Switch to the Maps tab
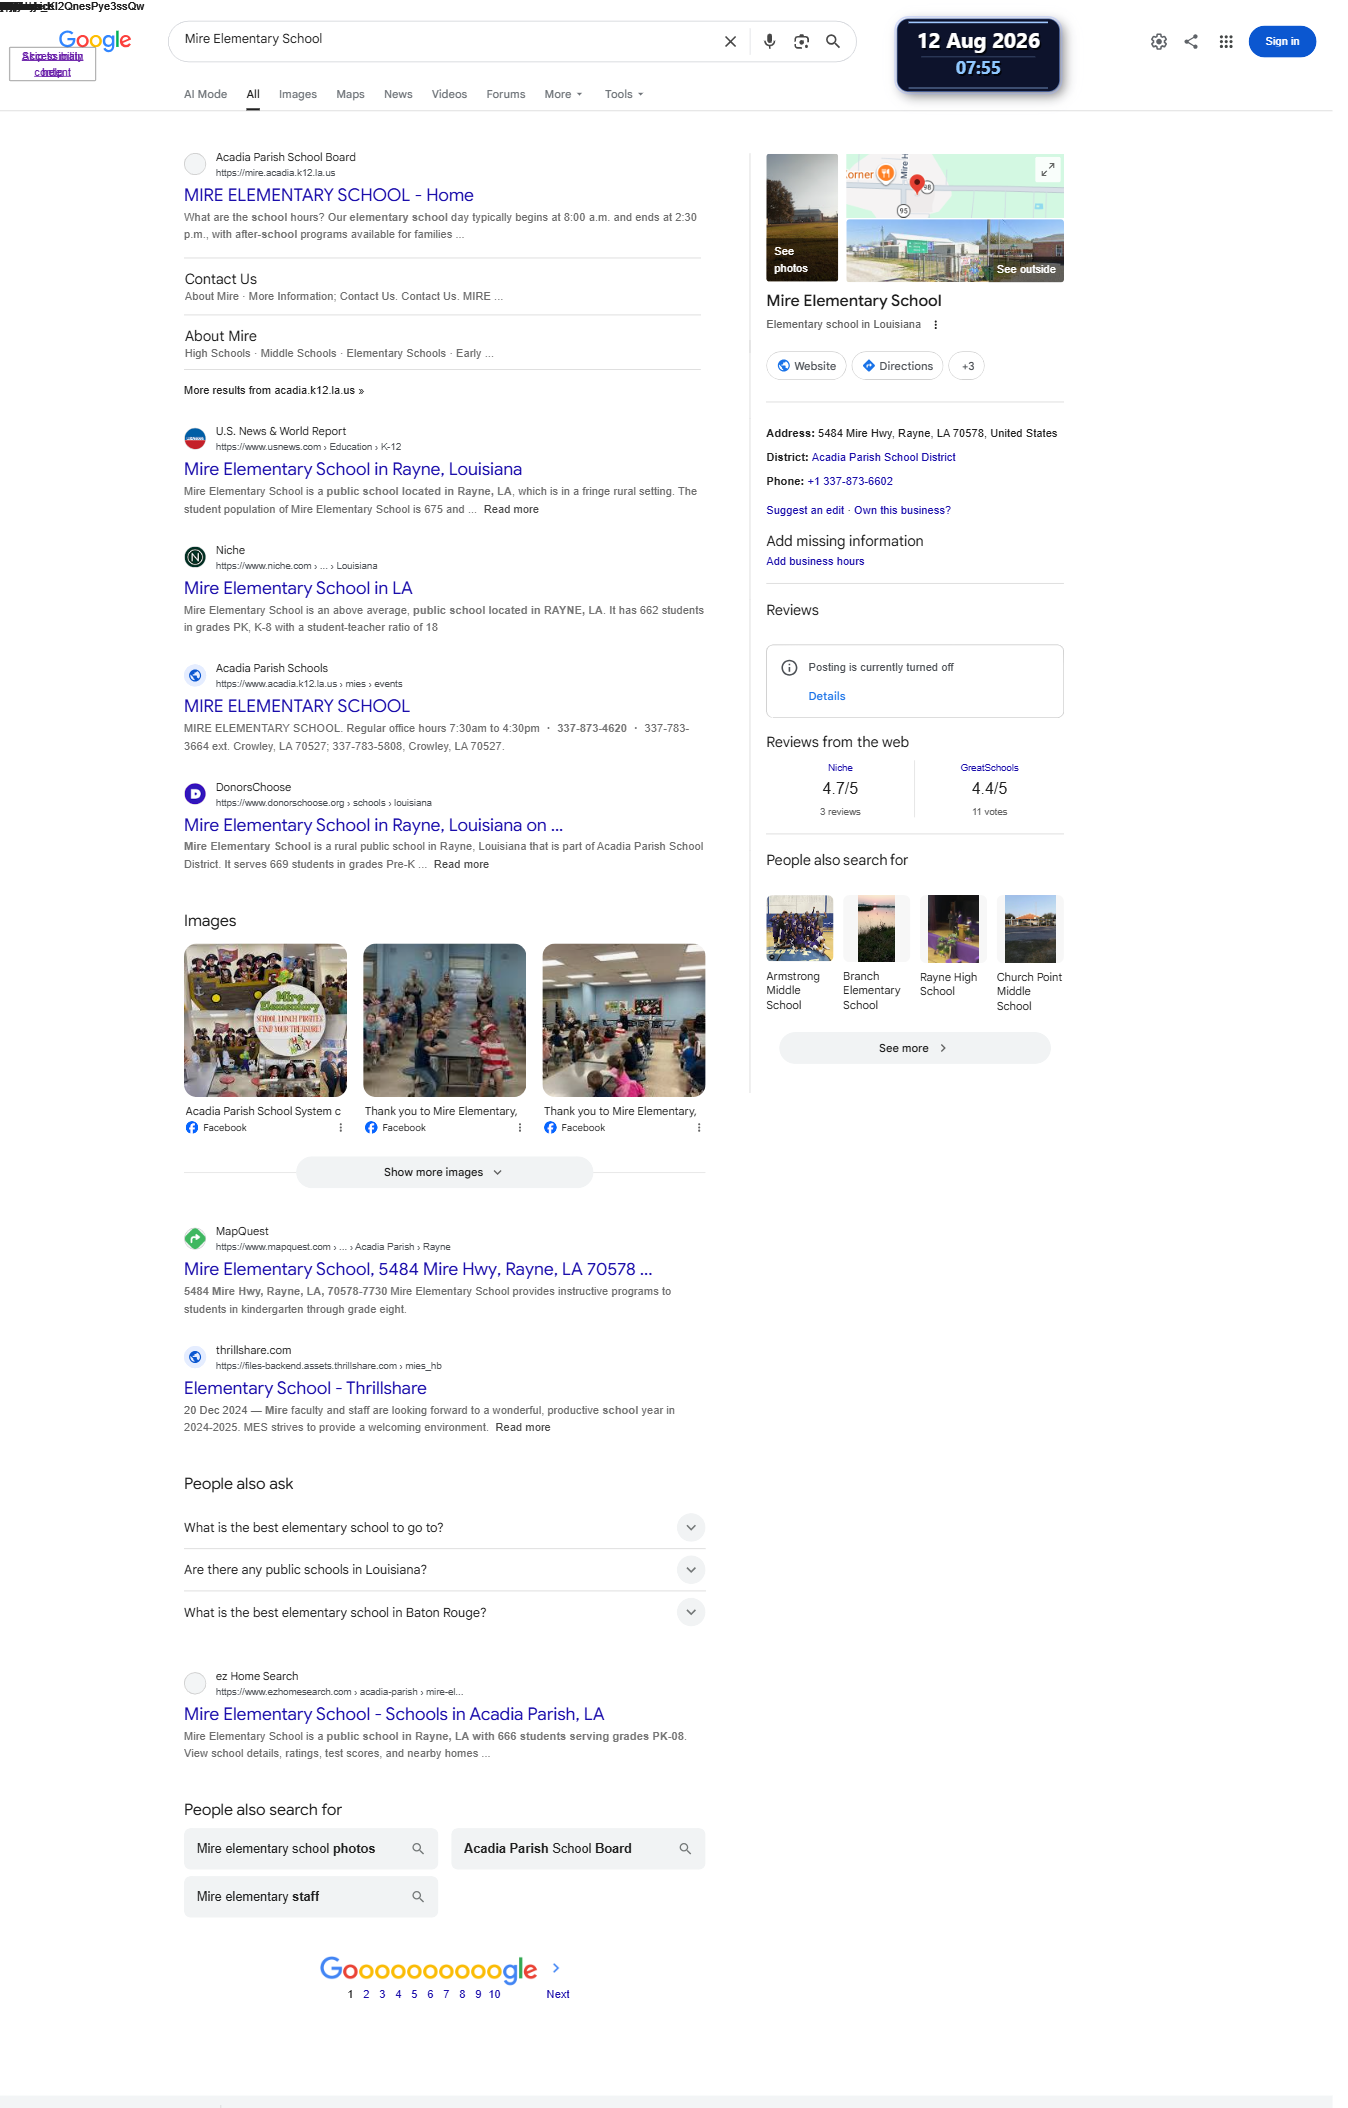 (350, 95)
